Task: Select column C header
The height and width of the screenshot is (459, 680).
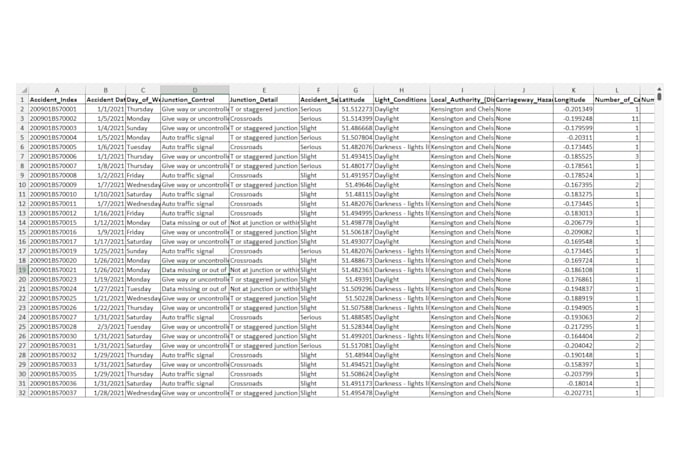Action: [x=143, y=90]
